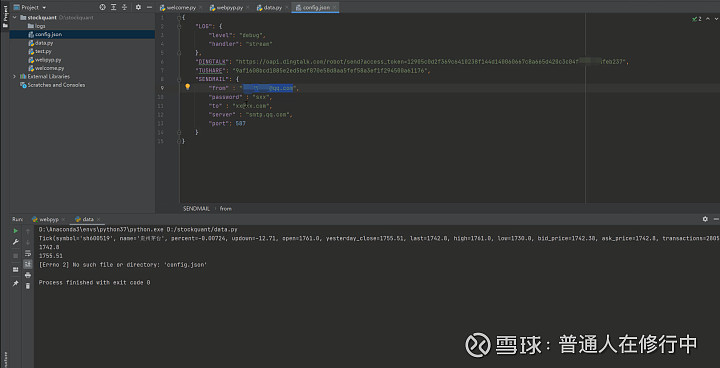Fold the root JSON object at line 1

click(179, 17)
